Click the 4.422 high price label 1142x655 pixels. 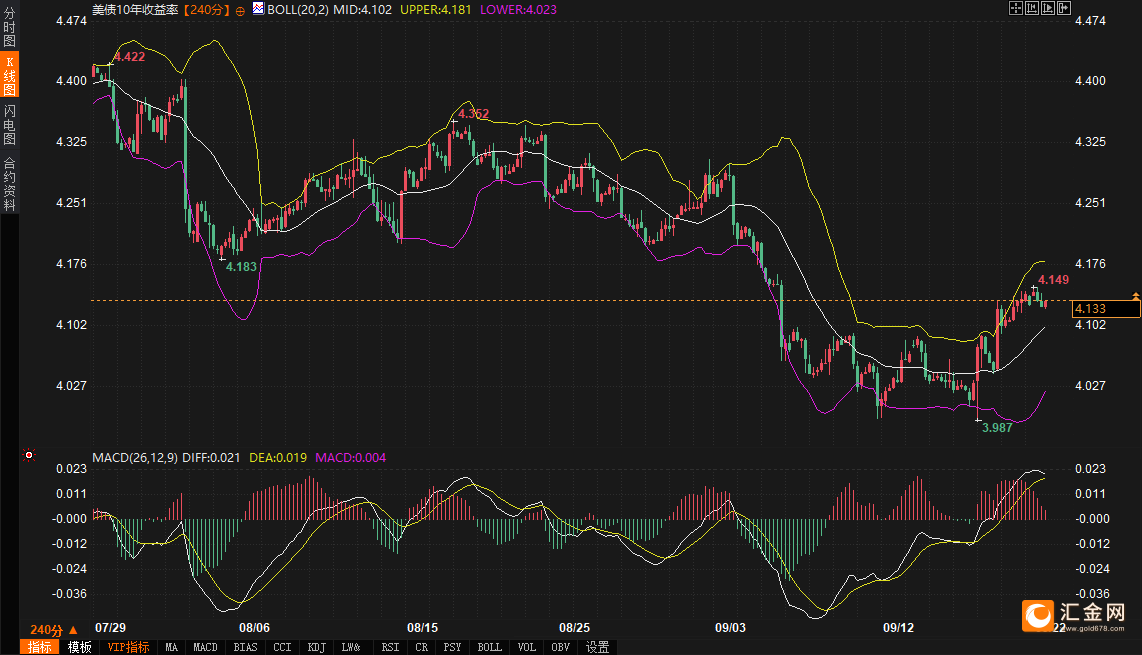pos(130,57)
